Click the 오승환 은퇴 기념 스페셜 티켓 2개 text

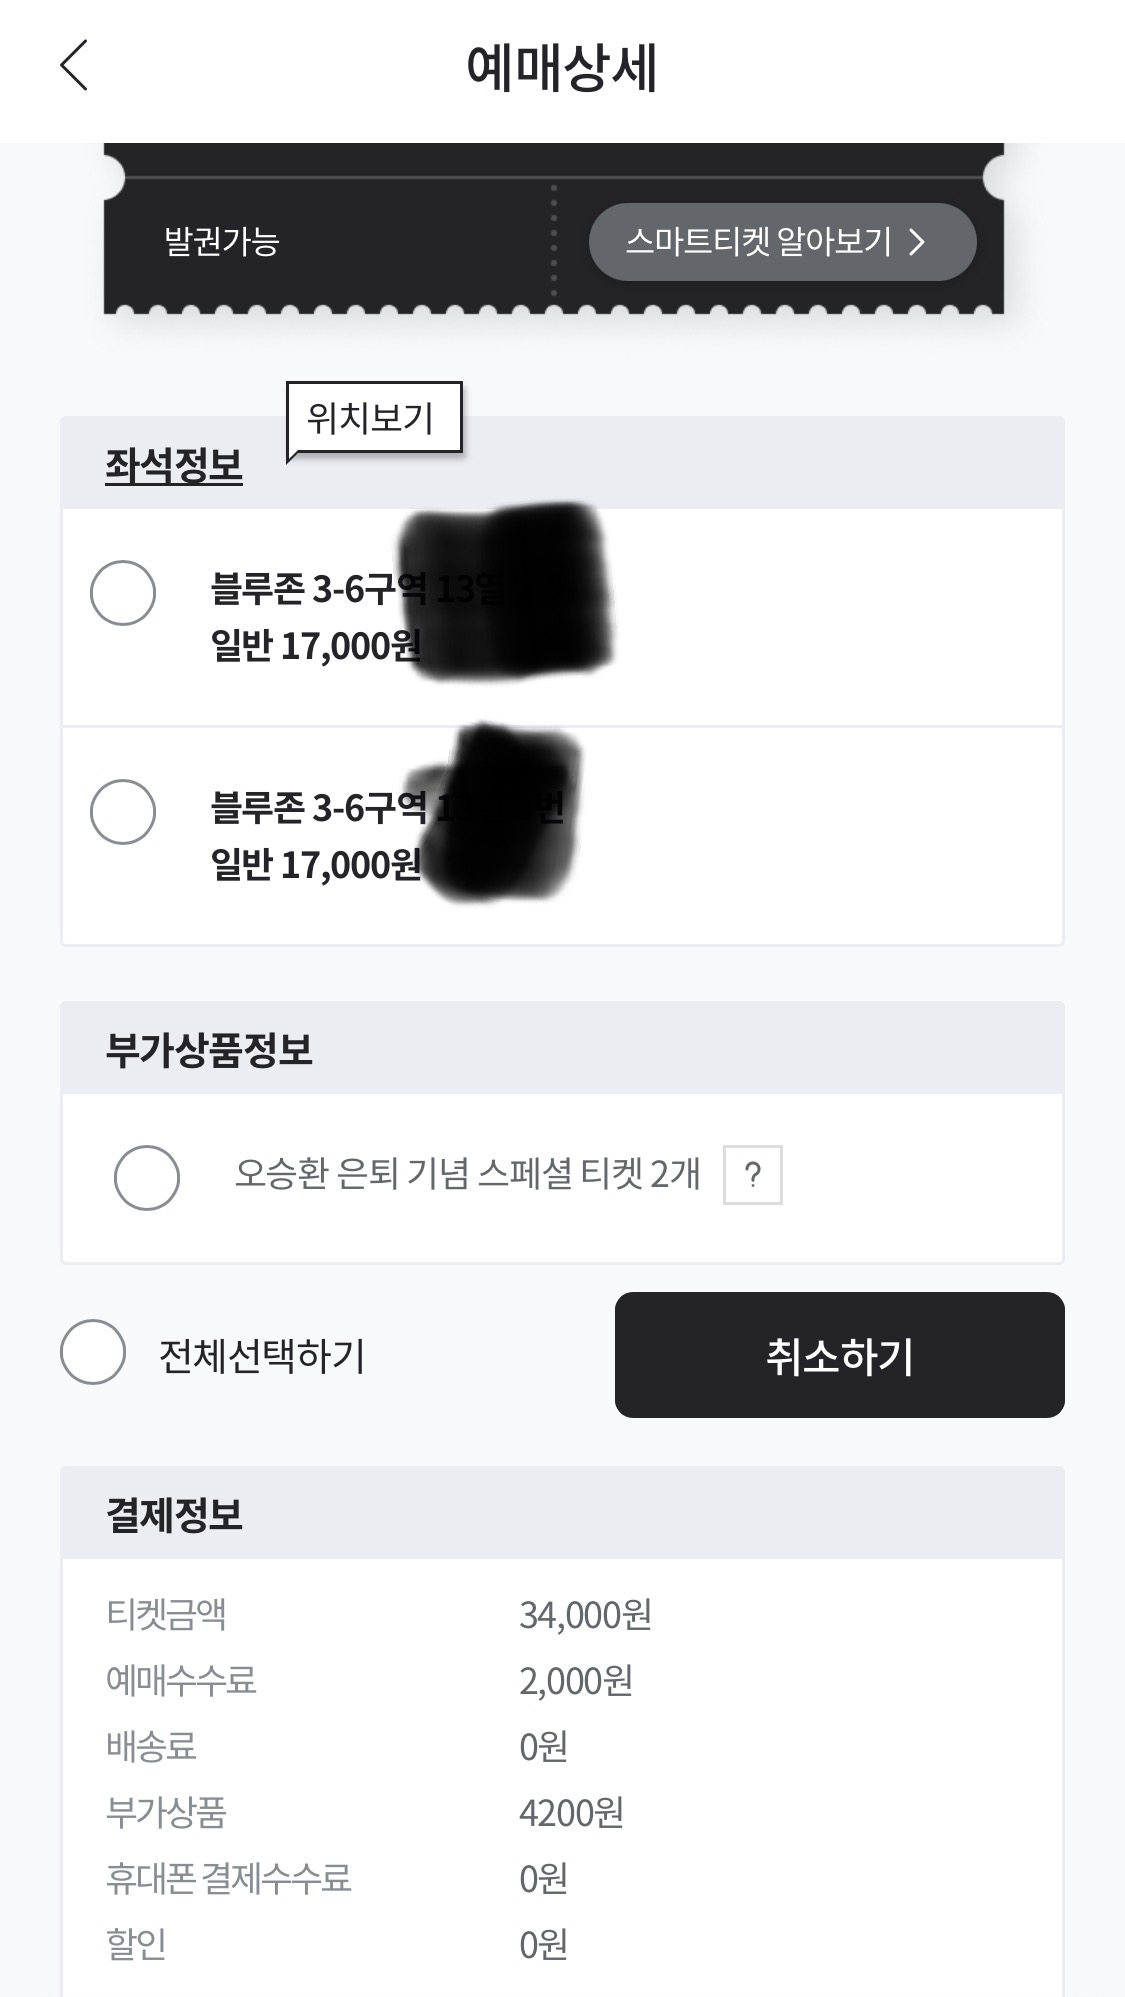click(x=467, y=1174)
